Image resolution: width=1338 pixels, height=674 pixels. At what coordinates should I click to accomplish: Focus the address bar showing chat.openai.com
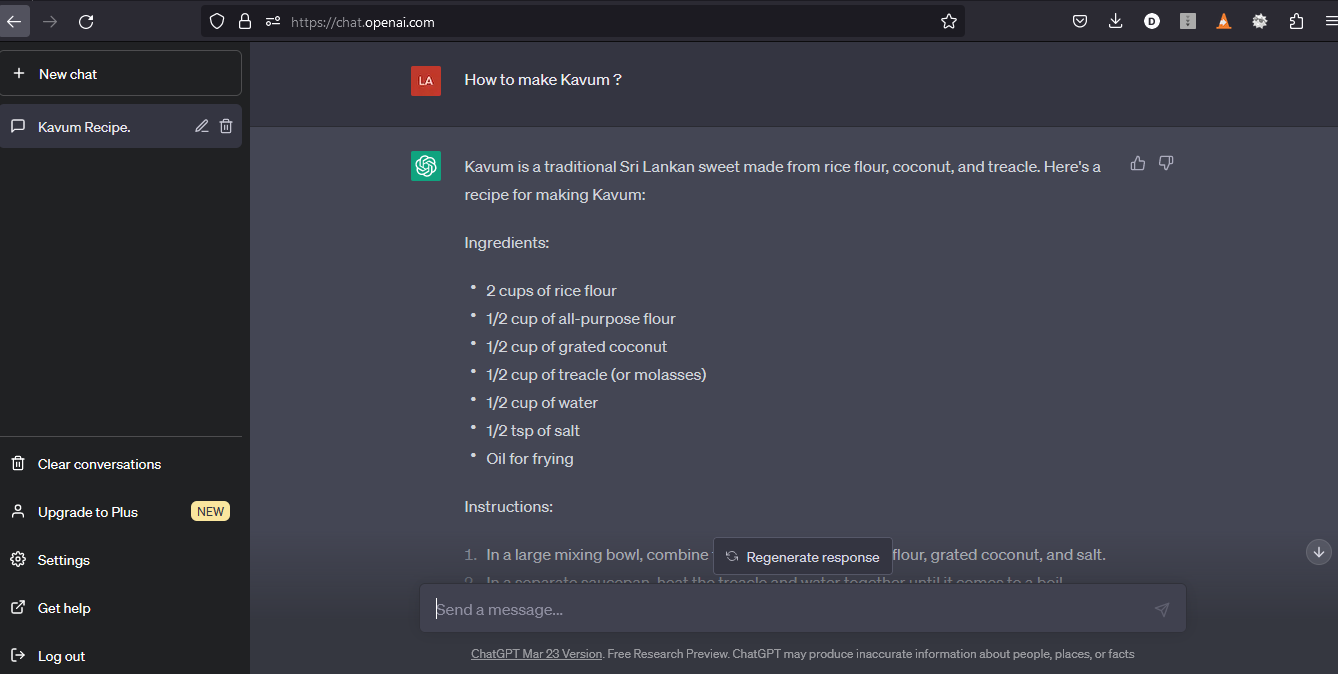tap(583, 21)
